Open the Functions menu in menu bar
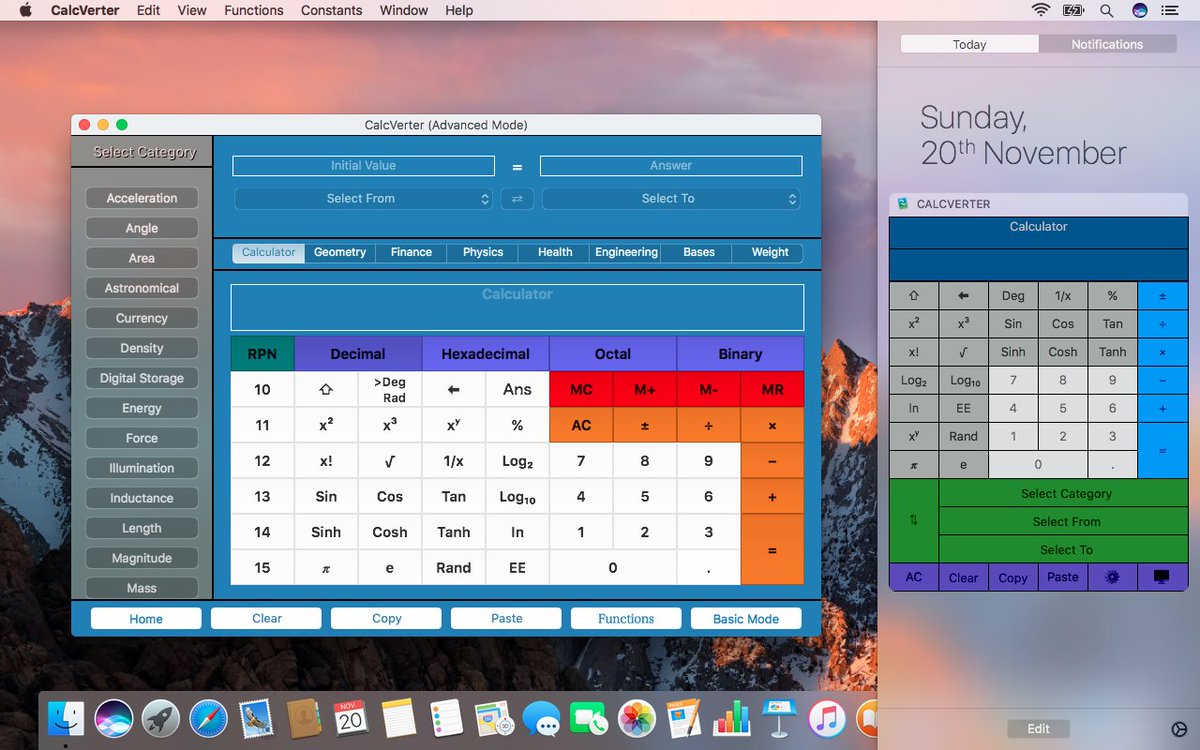1200x750 pixels. coord(254,10)
